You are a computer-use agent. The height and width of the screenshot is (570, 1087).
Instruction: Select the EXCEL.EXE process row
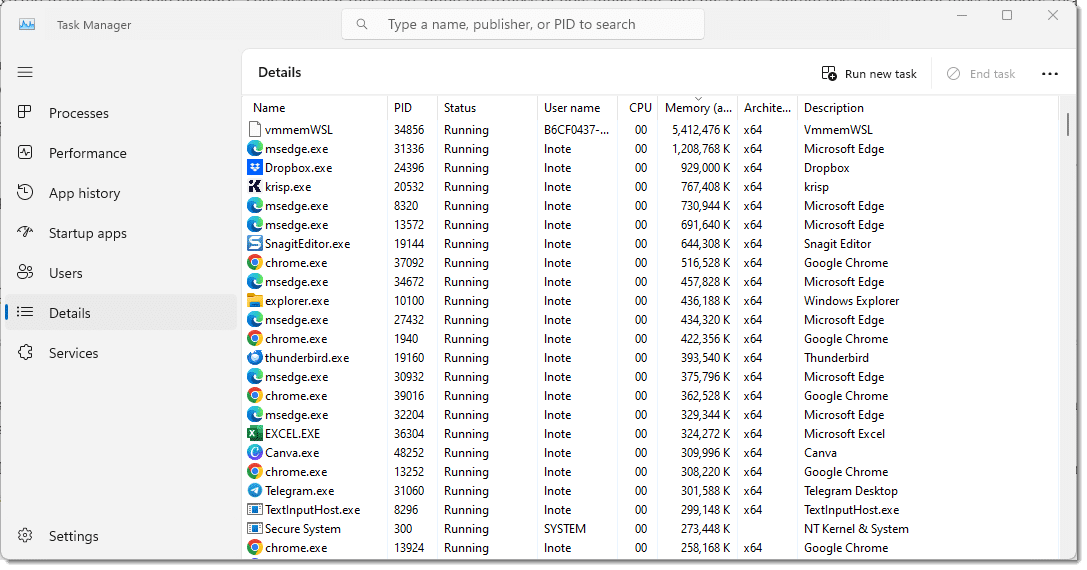652,434
